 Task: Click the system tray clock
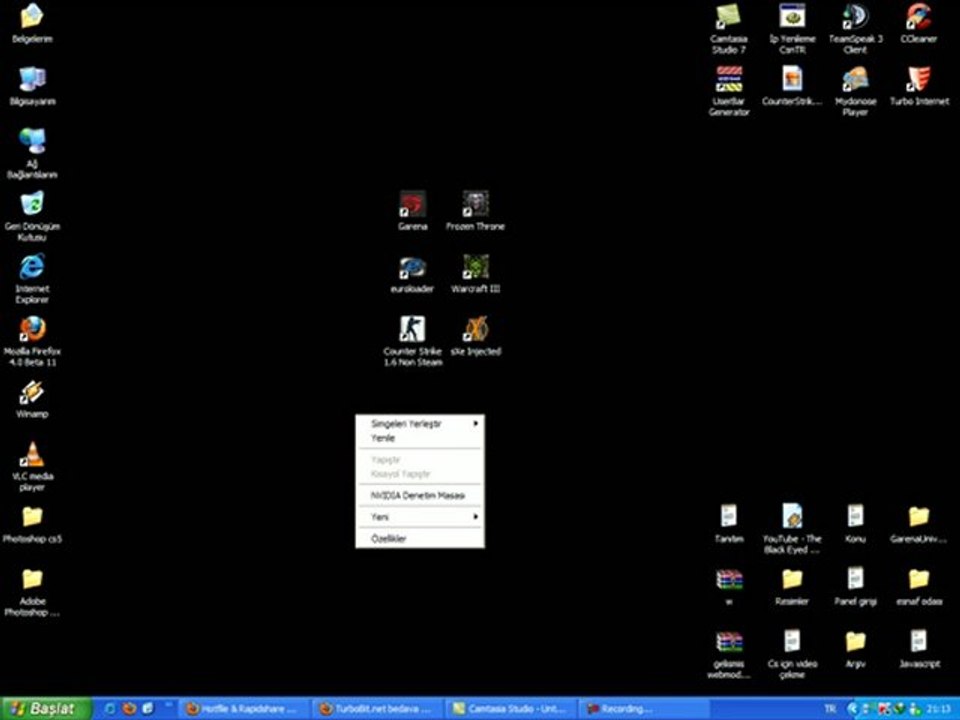[939, 709]
